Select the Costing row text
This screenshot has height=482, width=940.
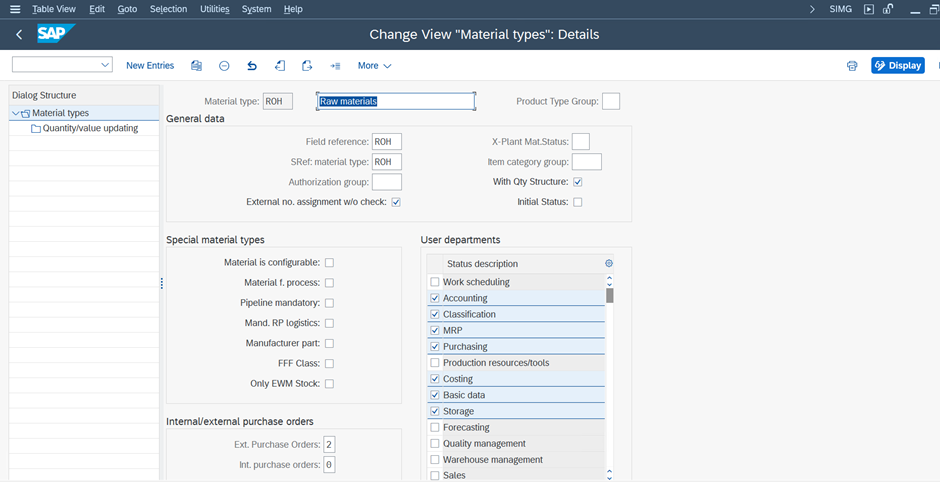pyautogui.click(x=458, y=379)
